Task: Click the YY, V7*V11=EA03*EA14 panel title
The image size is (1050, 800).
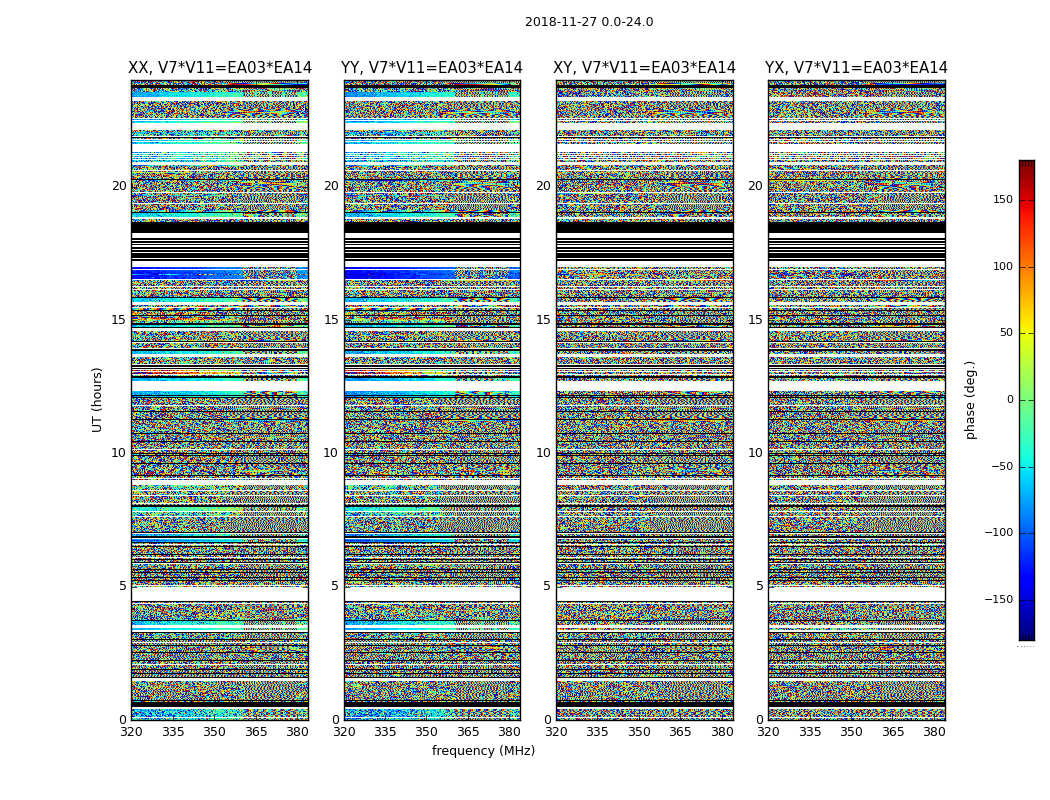Action: (x=432, y=68)
